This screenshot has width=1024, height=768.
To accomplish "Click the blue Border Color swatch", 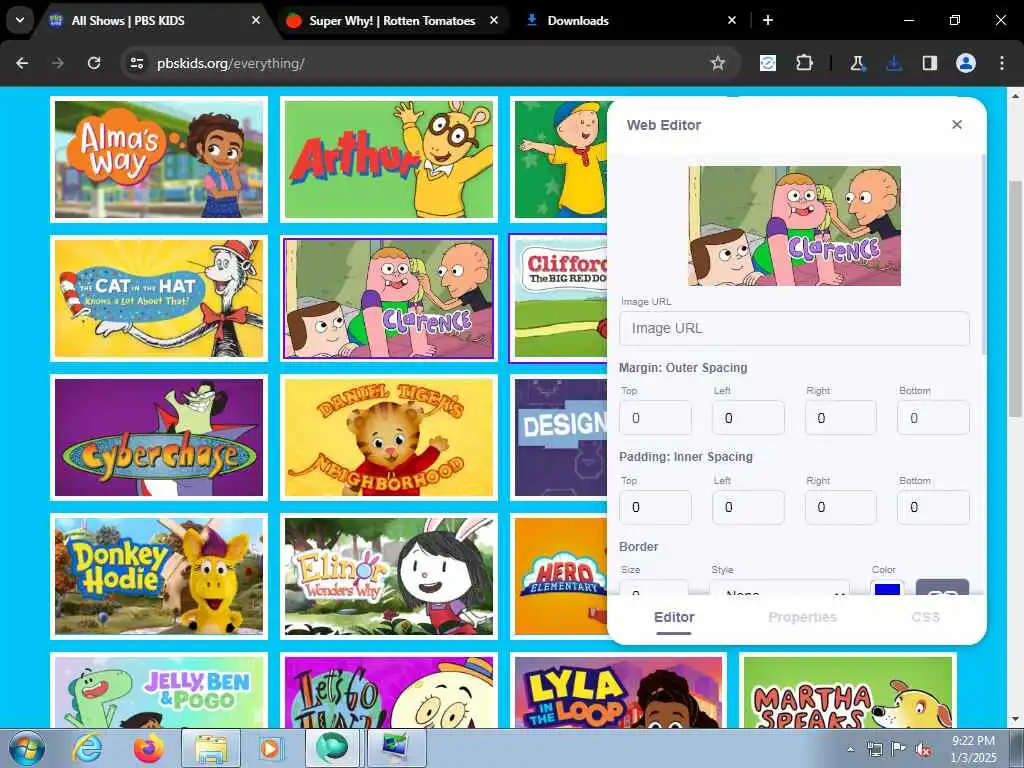I will (887, 588).
